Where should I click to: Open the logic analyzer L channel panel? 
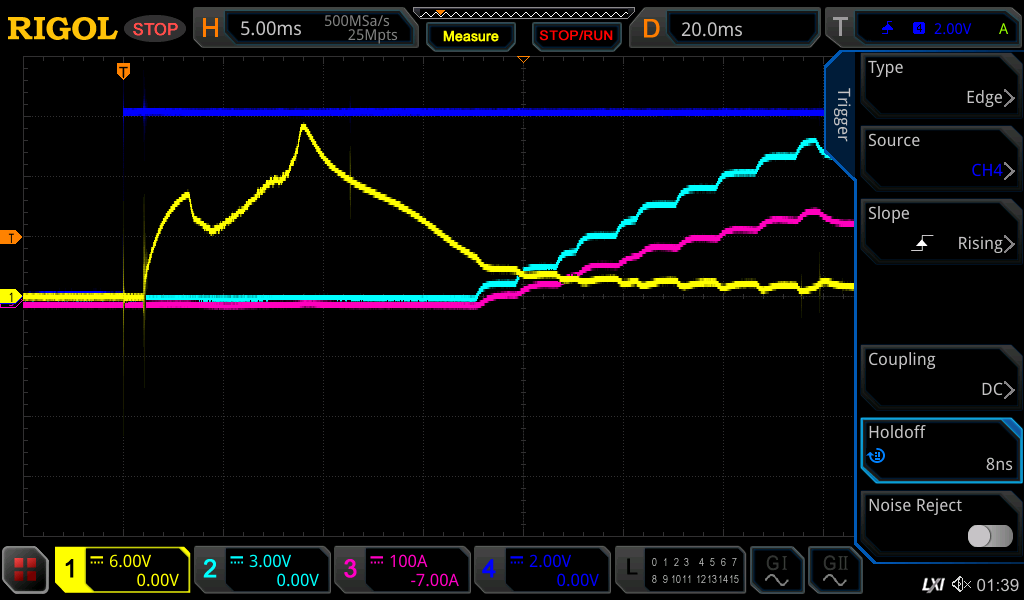pos(680,570)
